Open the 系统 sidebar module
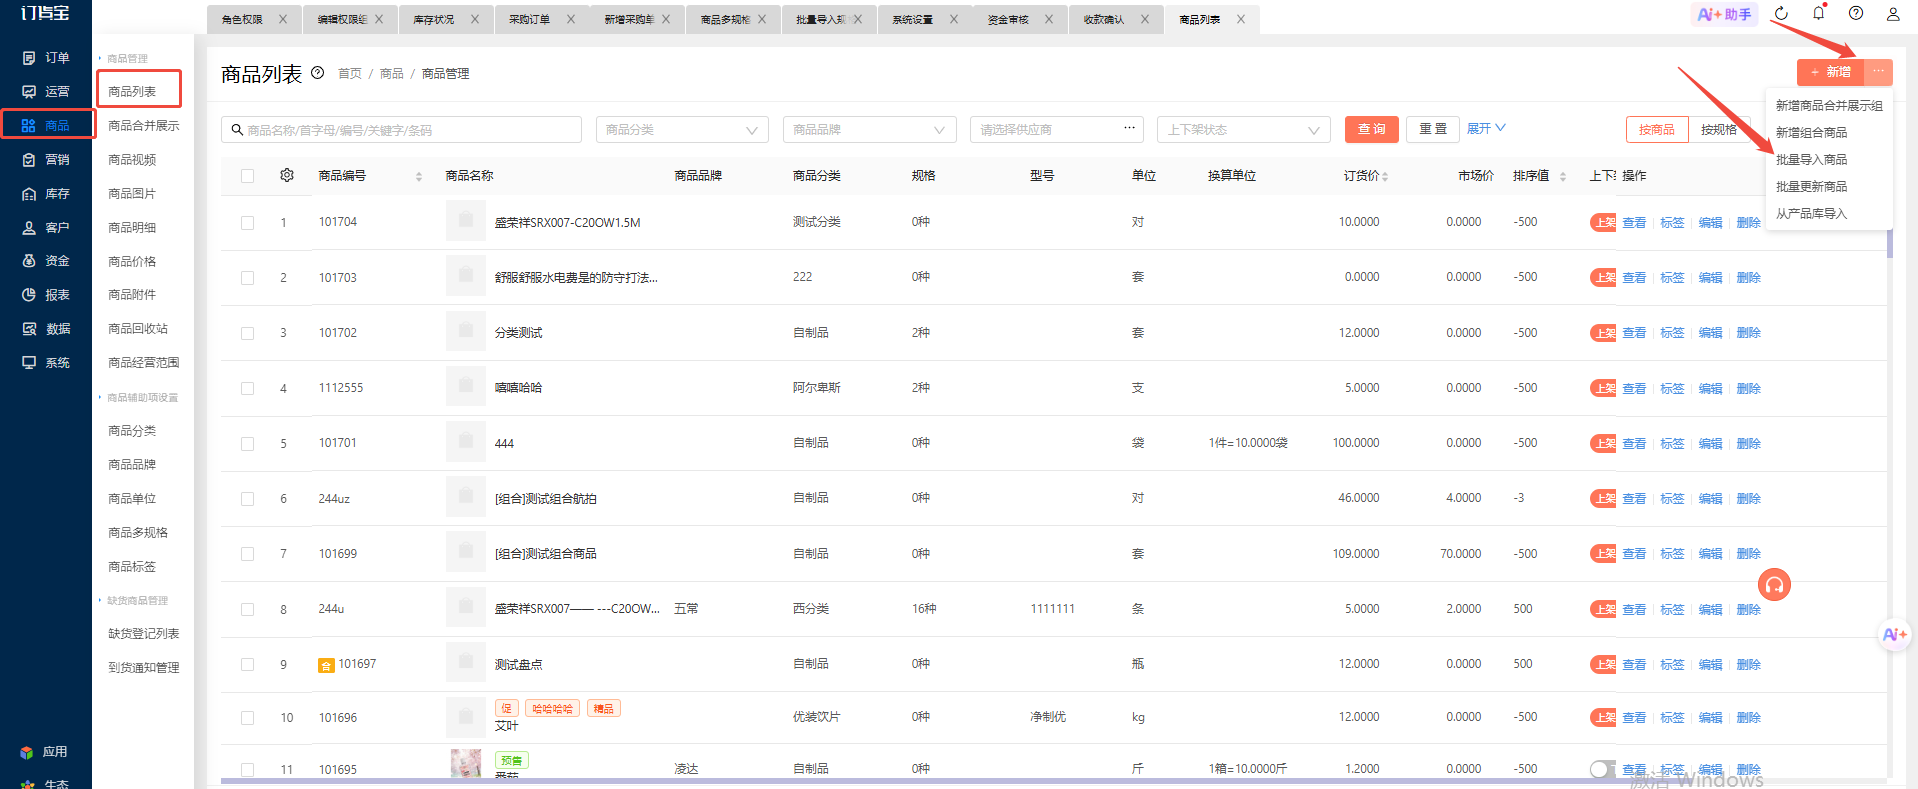 (46, 363)
